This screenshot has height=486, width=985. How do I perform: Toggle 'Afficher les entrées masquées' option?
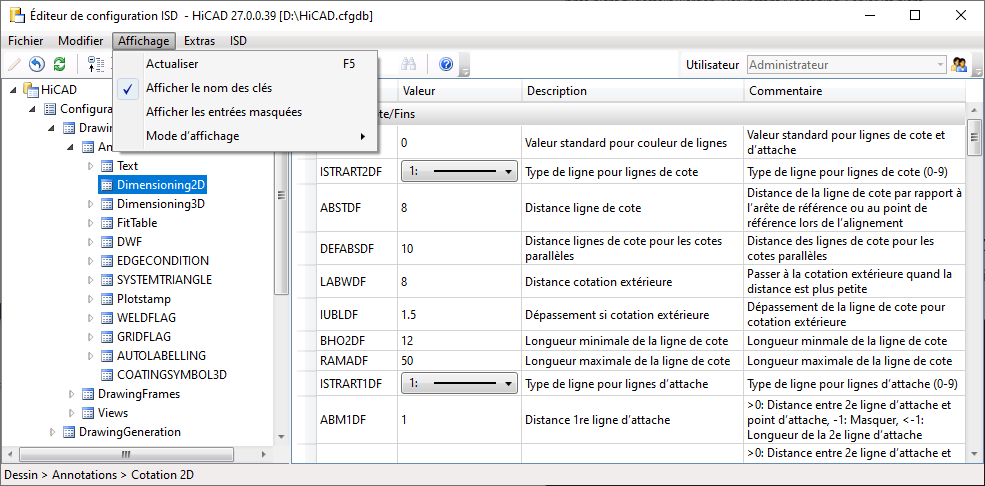pos(223,112)
